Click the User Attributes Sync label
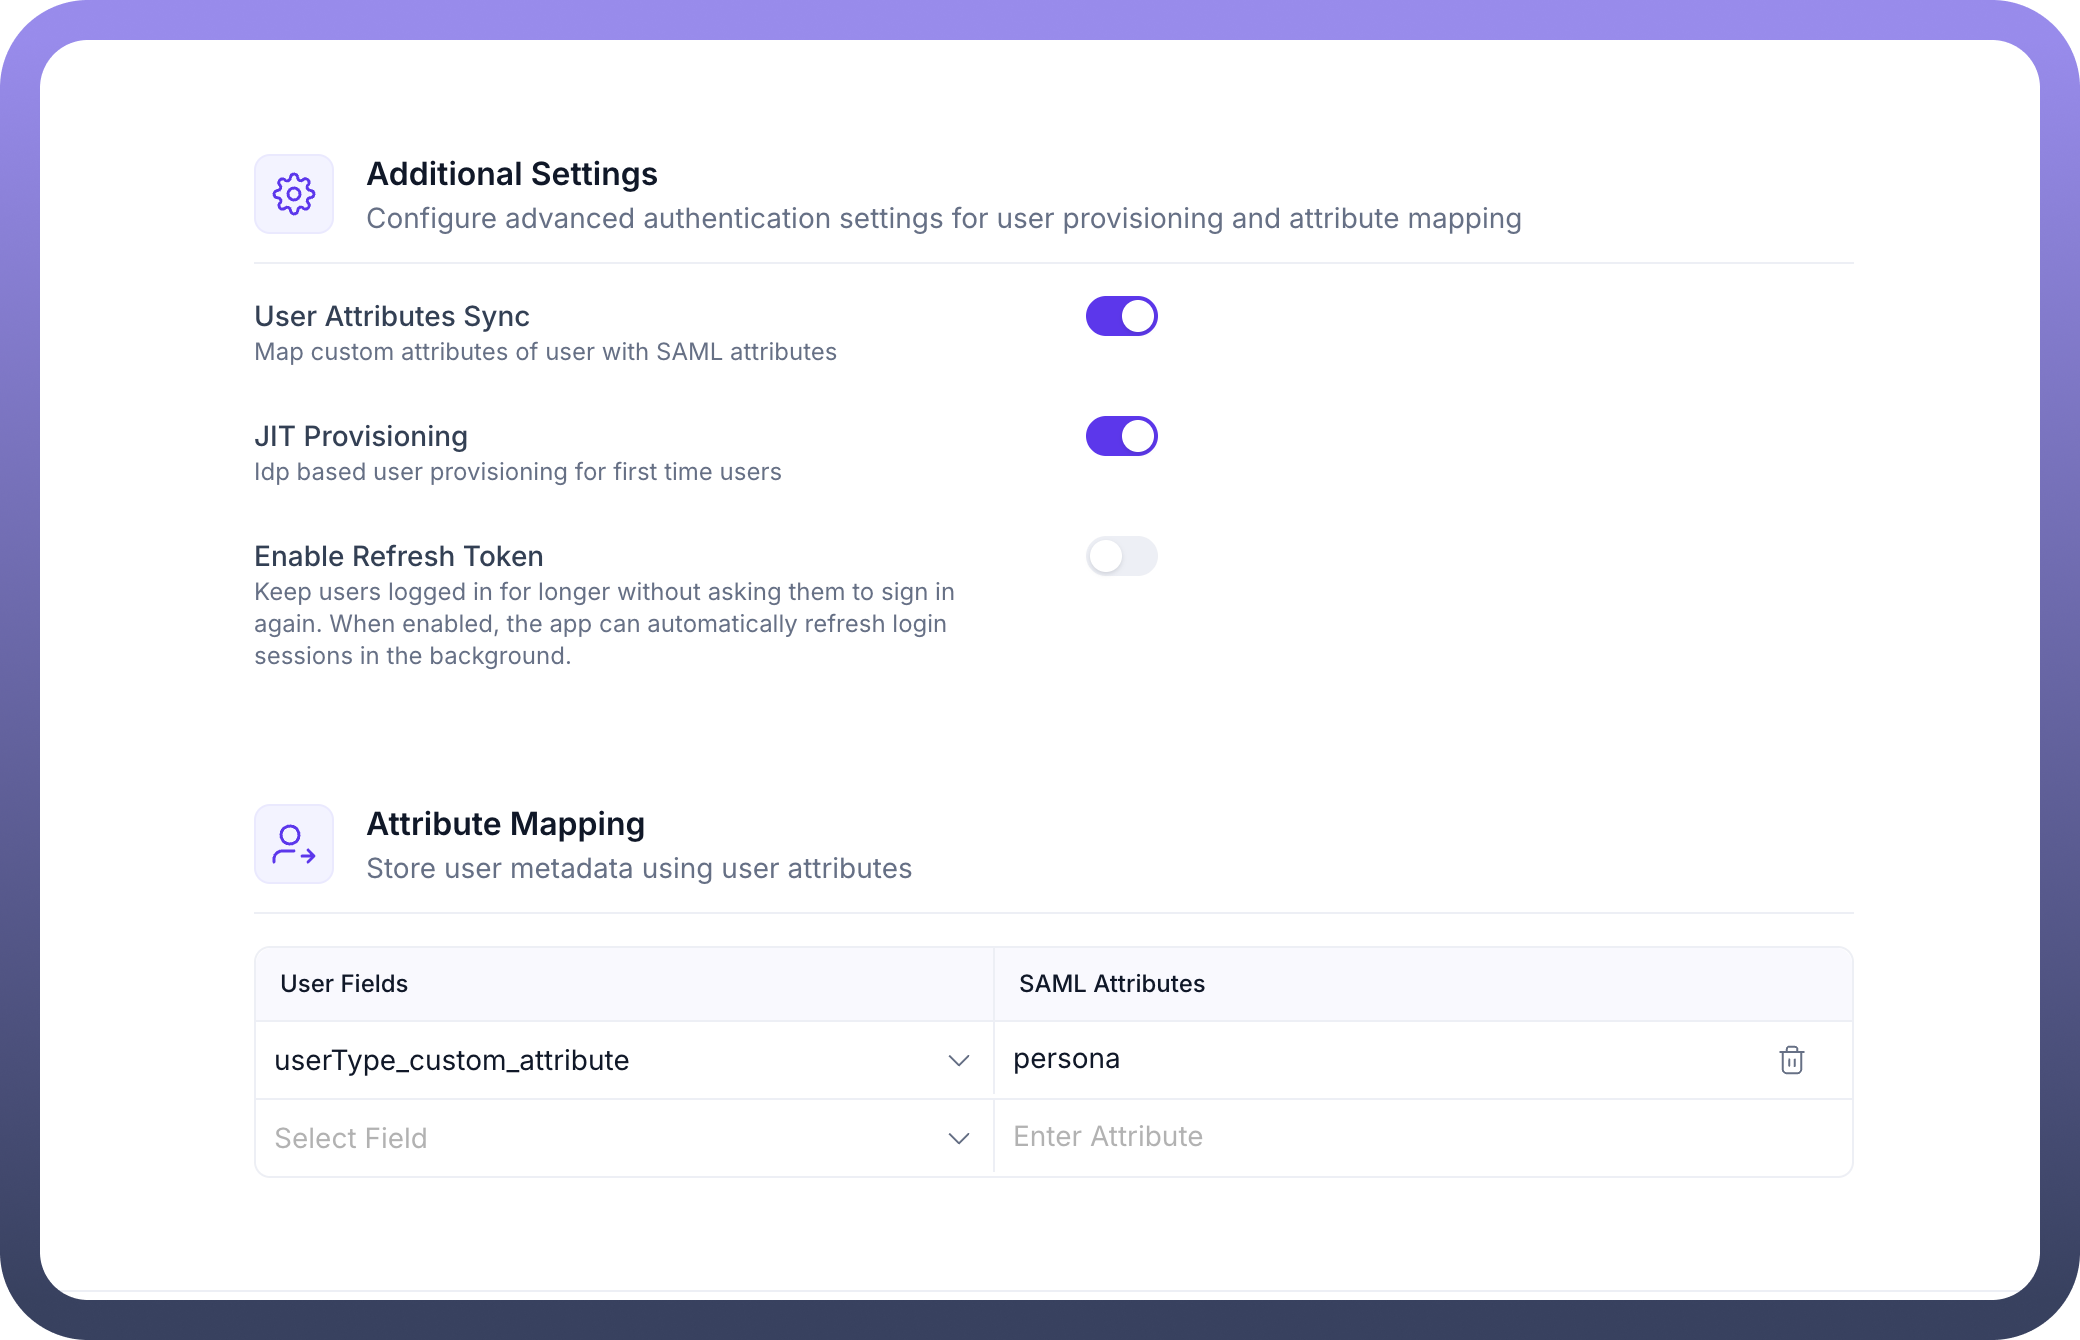The image size is (2080, 1340). 391,316
